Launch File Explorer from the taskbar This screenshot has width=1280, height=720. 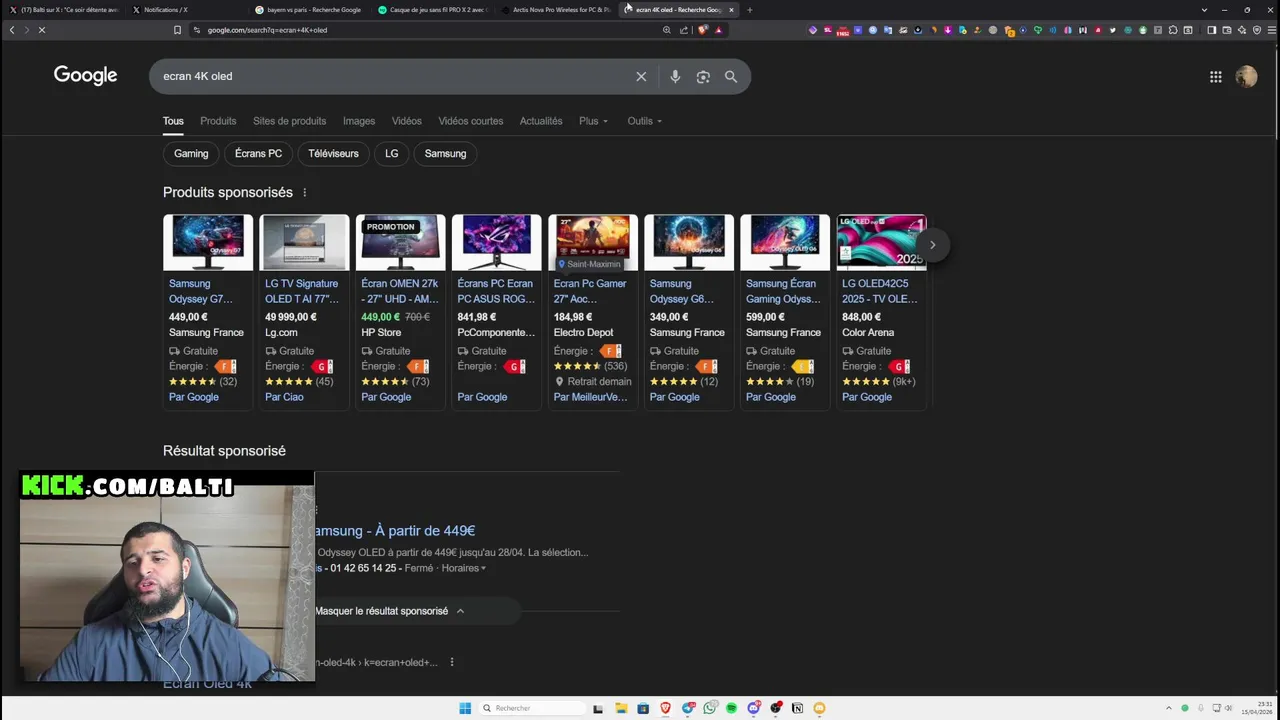pyautogui.click(x=621, y=708)
